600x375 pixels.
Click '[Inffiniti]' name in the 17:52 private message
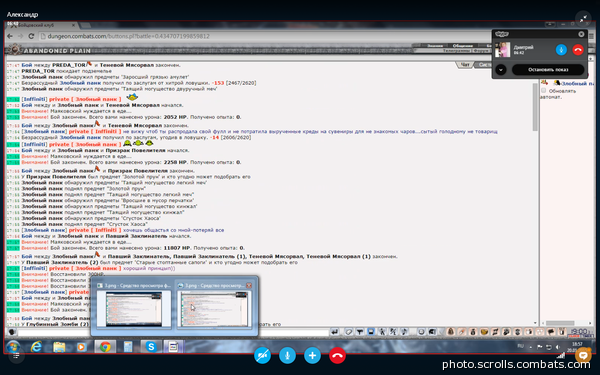click(34, 99)
